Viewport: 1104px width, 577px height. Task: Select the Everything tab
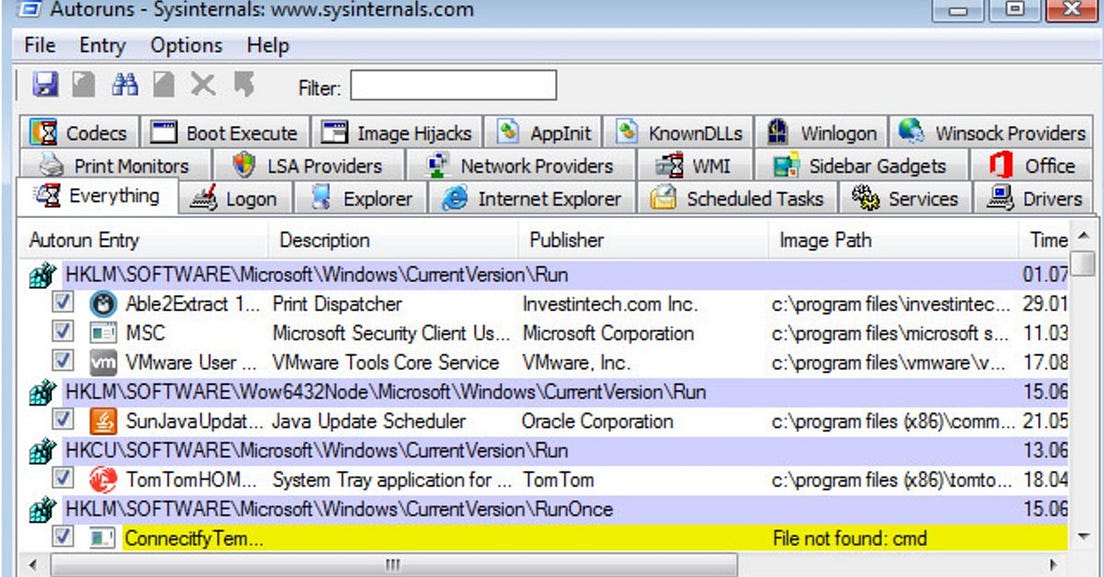97,196
